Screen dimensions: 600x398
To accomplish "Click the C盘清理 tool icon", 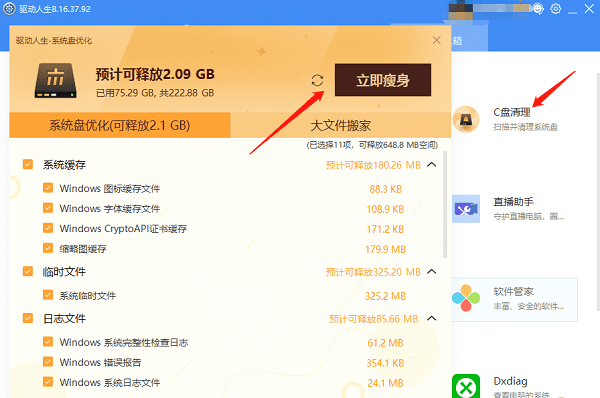I will 466,119.
